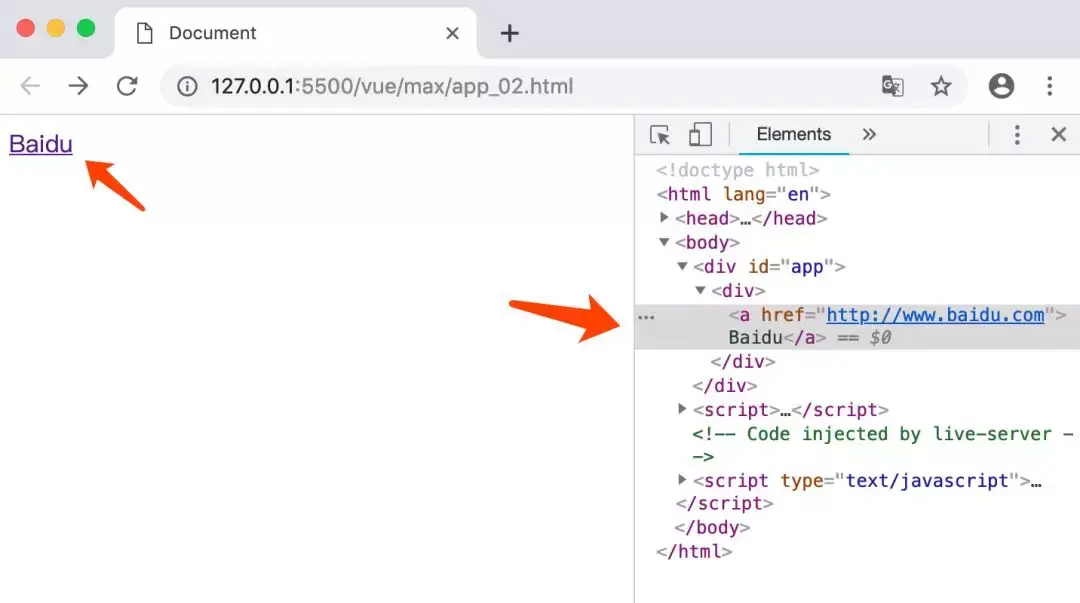Click the browser back arrow
Image resolution: width=1080 pixels, height=603 pixels.
(30, 86)
